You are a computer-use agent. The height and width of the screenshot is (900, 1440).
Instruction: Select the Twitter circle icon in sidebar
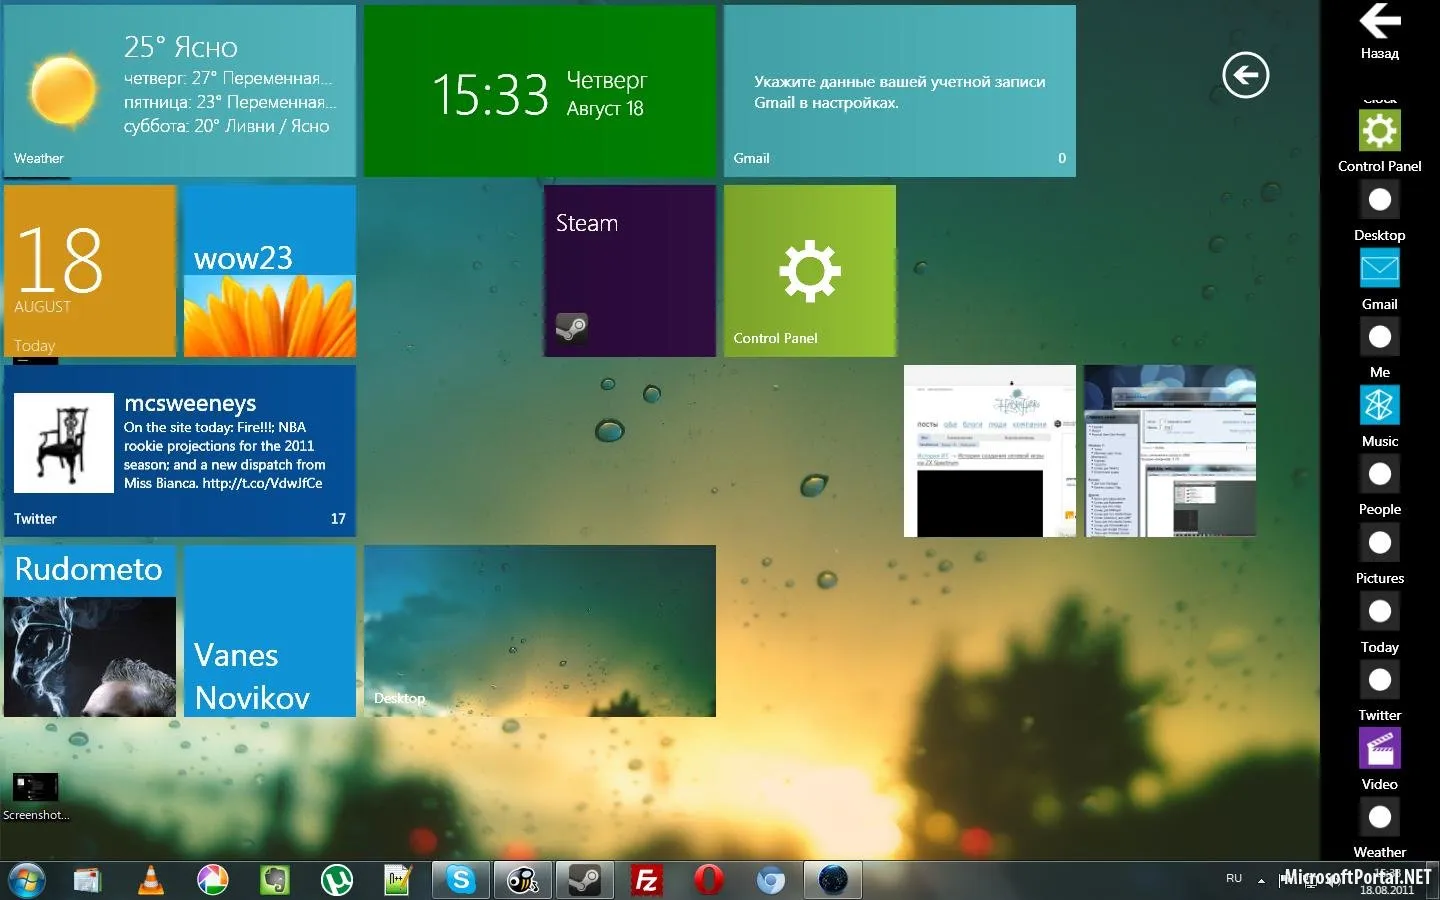point(1379,680)
